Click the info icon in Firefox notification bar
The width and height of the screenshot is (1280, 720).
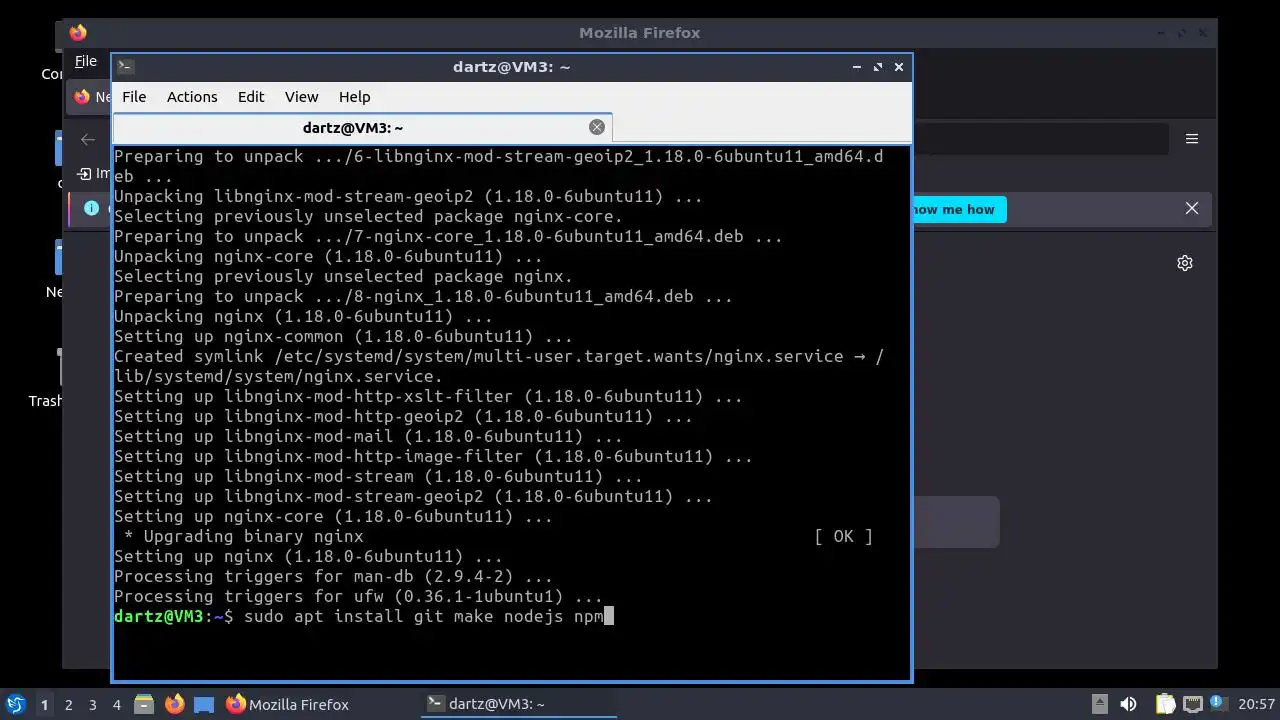click(x=92, y=208)
